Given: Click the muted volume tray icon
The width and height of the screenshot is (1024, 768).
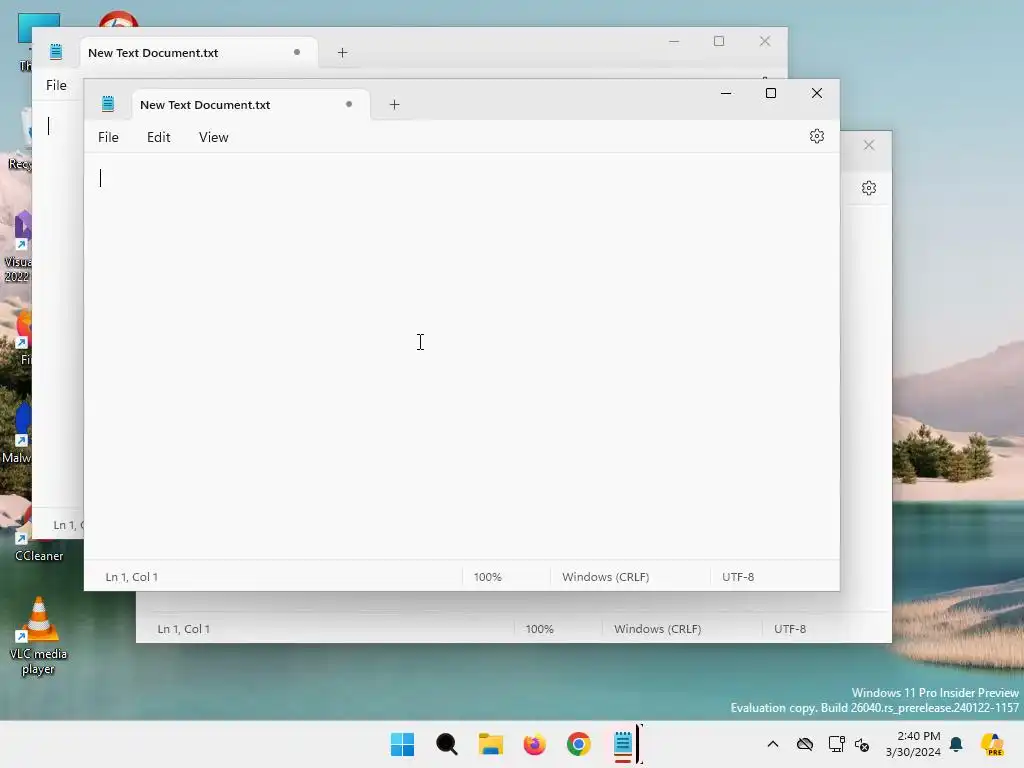Looking at the screenshot, I should [x=862, y=744].
